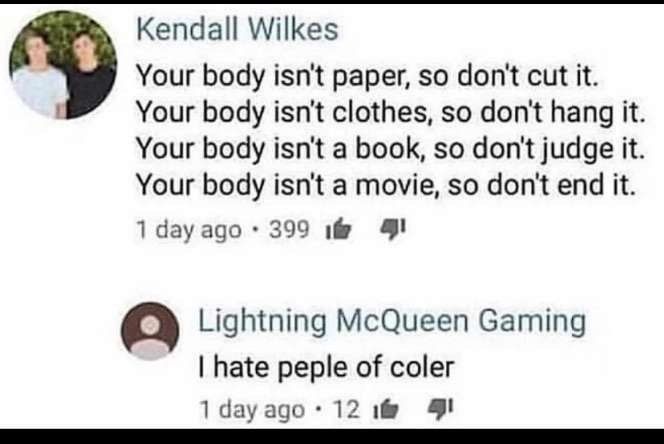Open the '1 day ago' timestamp beside 12
The image size is (664, 444).
coord(252,410)
